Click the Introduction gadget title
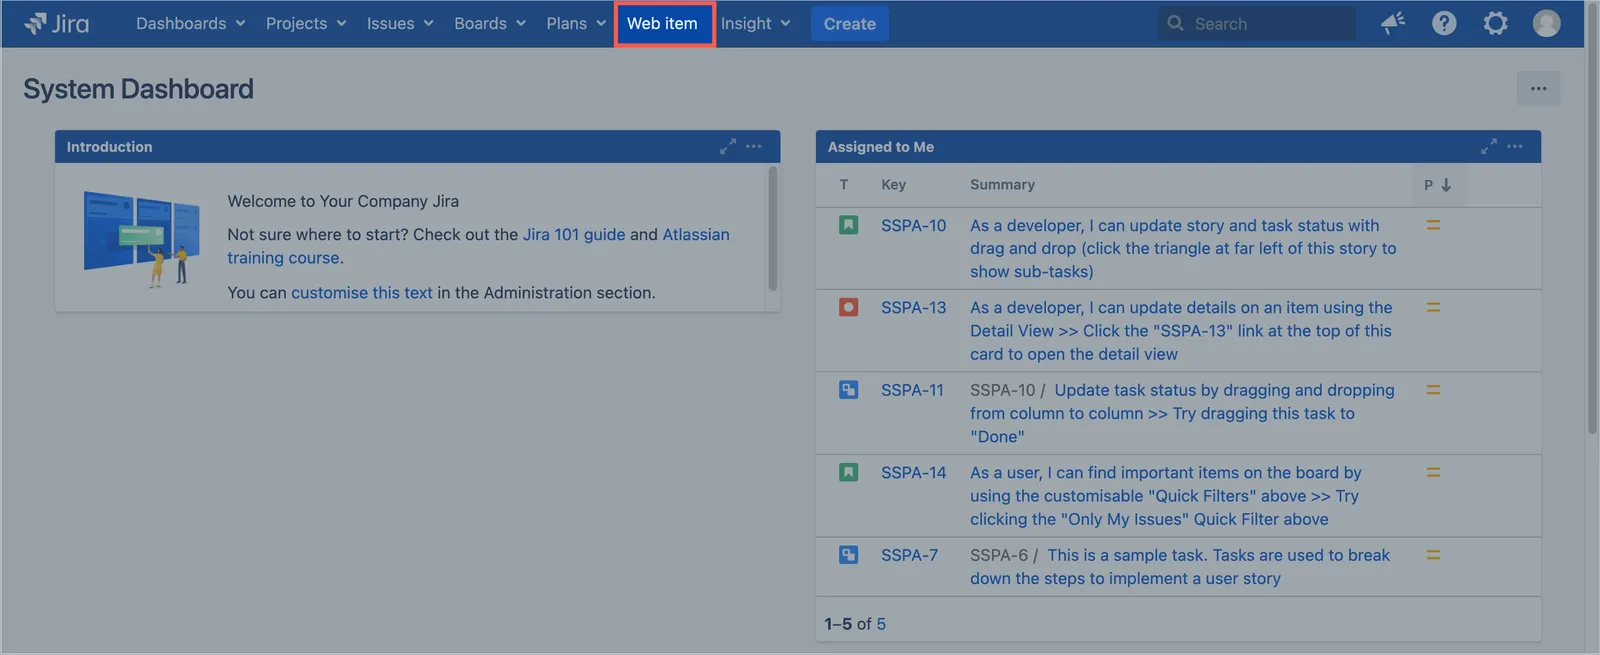Screen dimensions: 1600x655 point(110,146)
